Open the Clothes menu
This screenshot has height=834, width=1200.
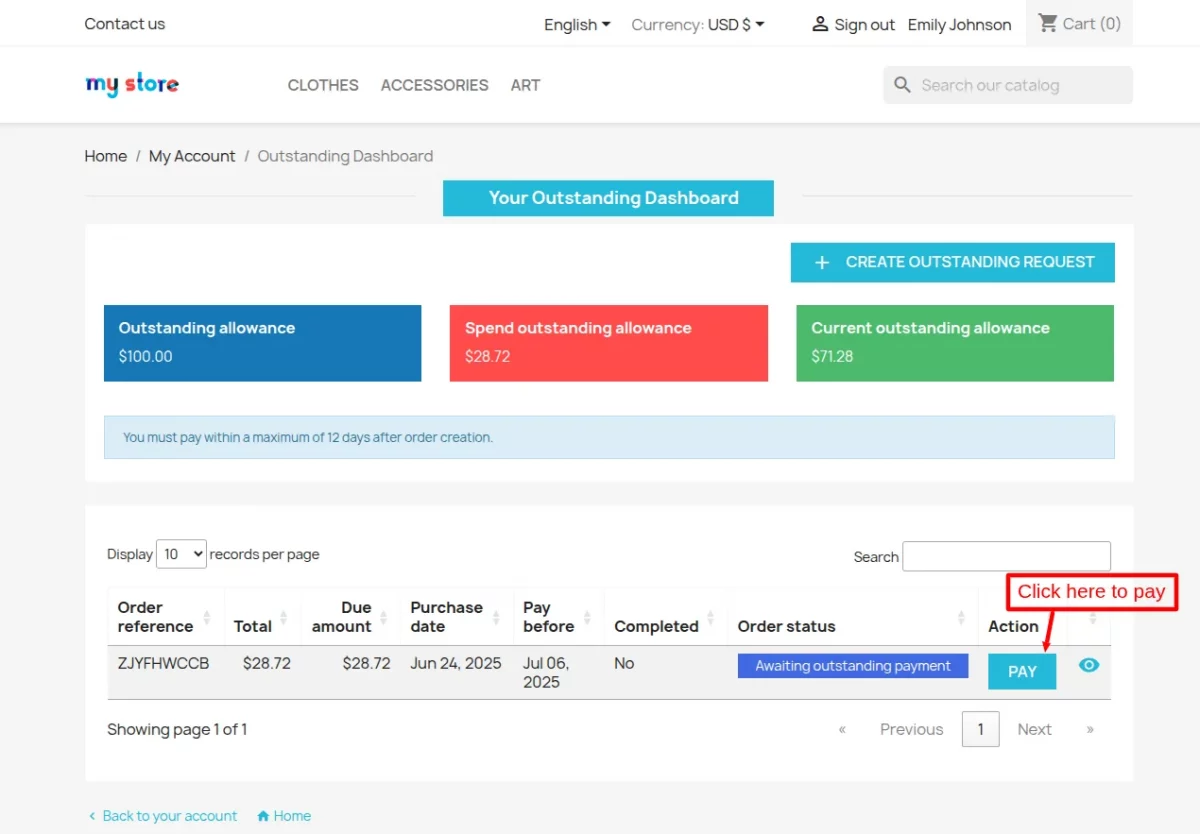click(323, 85)
